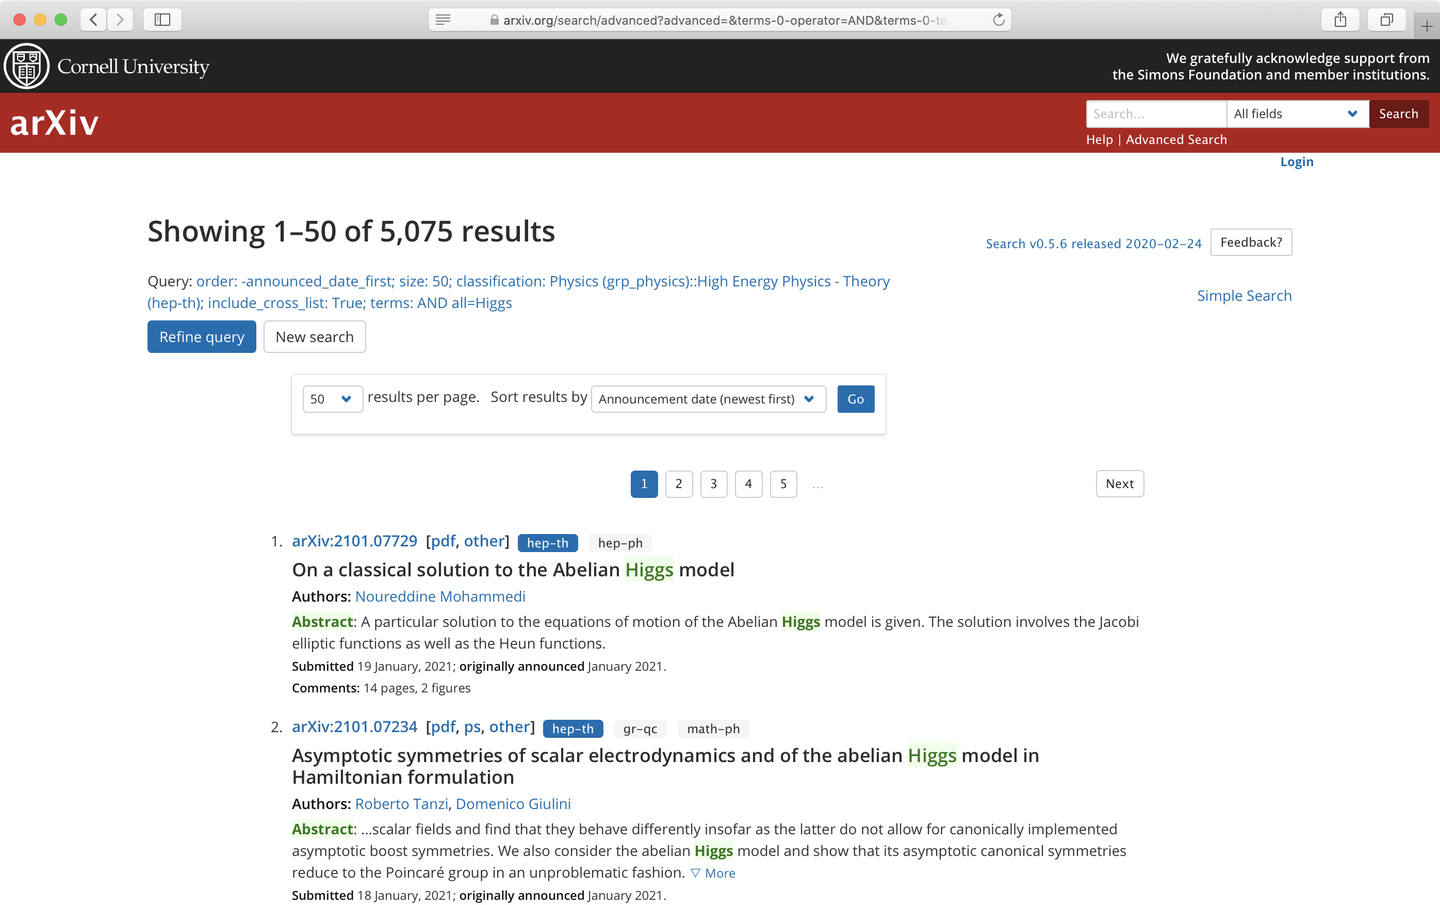Screen dimensions: 1440x905
Task: Go to results page 2
Action: pyautogui.click(x=679, y=484)
